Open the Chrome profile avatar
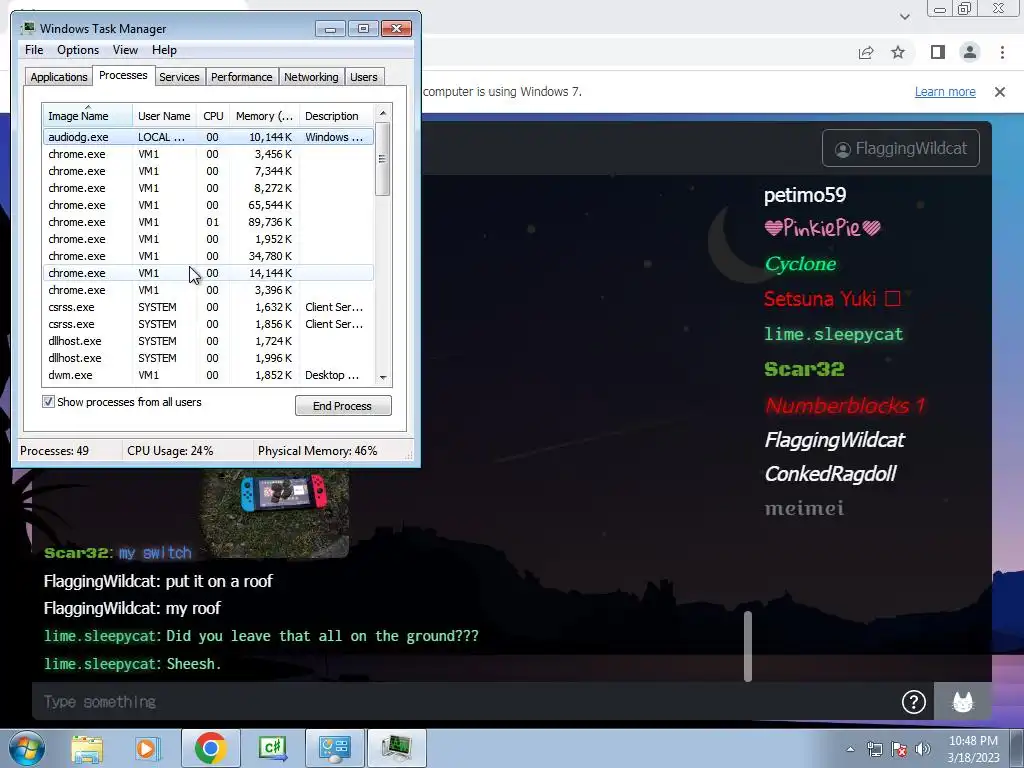Screen dimensions: 1024x768 point(970,52)
